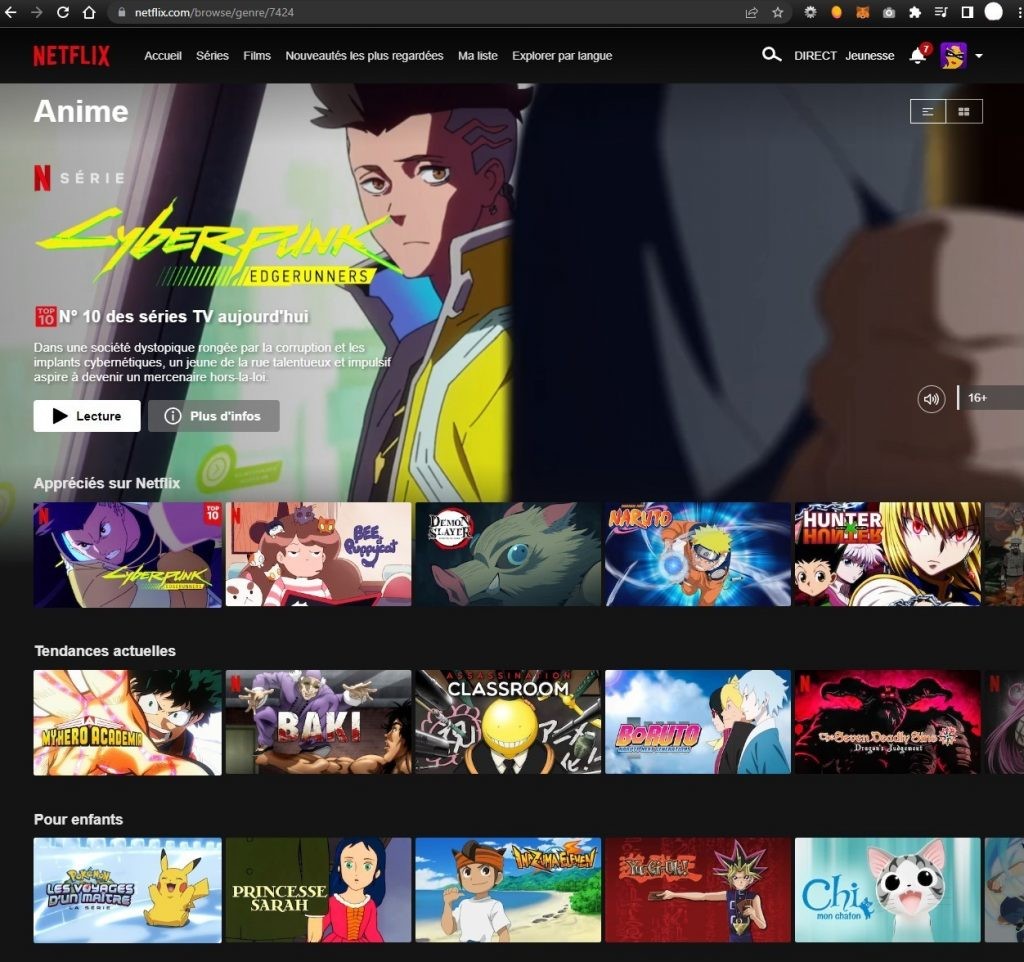1024x962 pixels.
Task: Open the Appréciés sur Netflix row title
Action: [x=107, y=483]
